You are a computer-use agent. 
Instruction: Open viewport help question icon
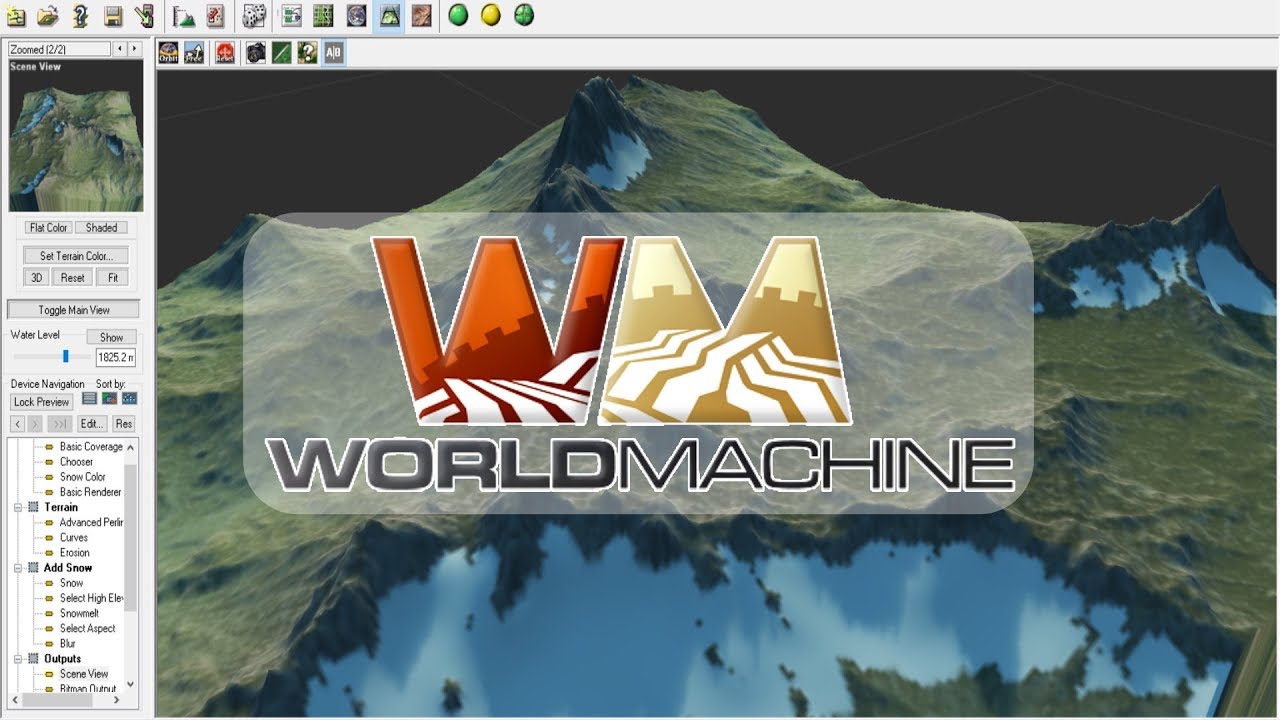[x=307, y=53]
